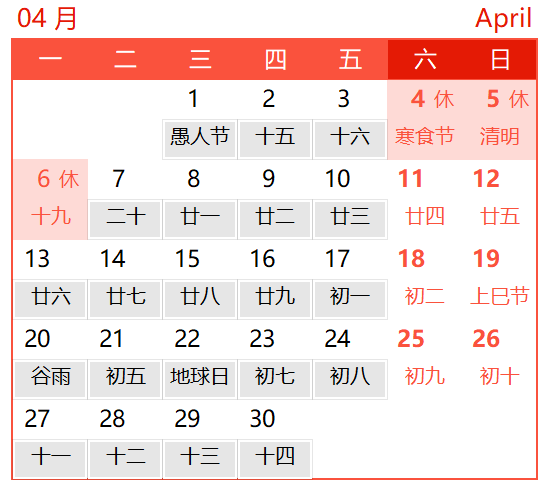Click the 五 Friday column header
This screenshot has width=548, height=485.
click(350, 59)
